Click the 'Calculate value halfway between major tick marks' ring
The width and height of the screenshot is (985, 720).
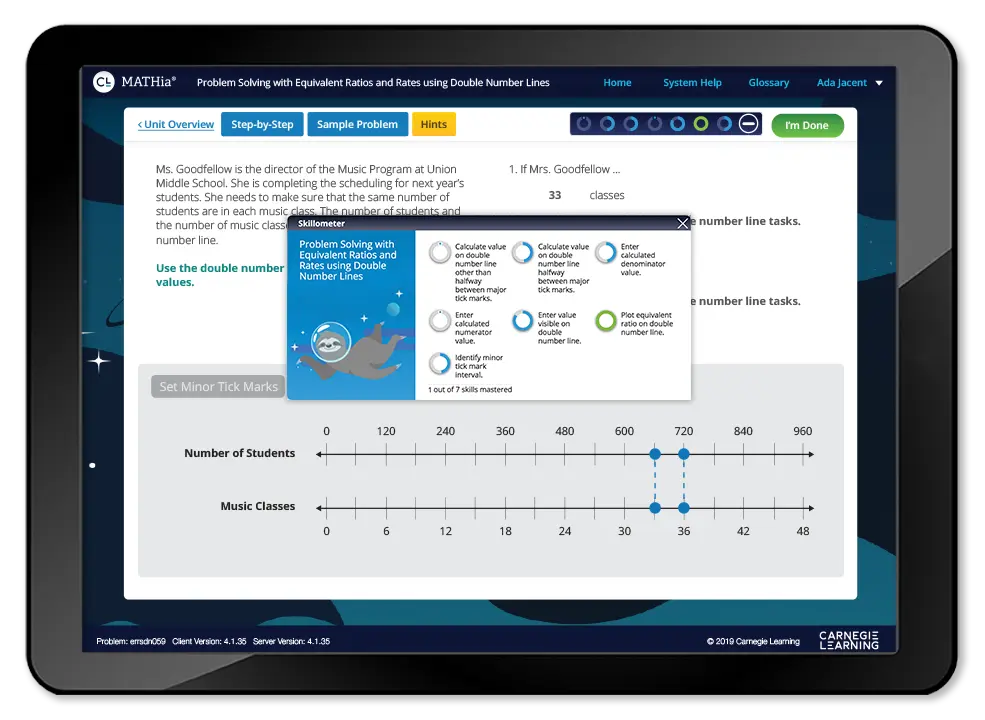[522, 252]
